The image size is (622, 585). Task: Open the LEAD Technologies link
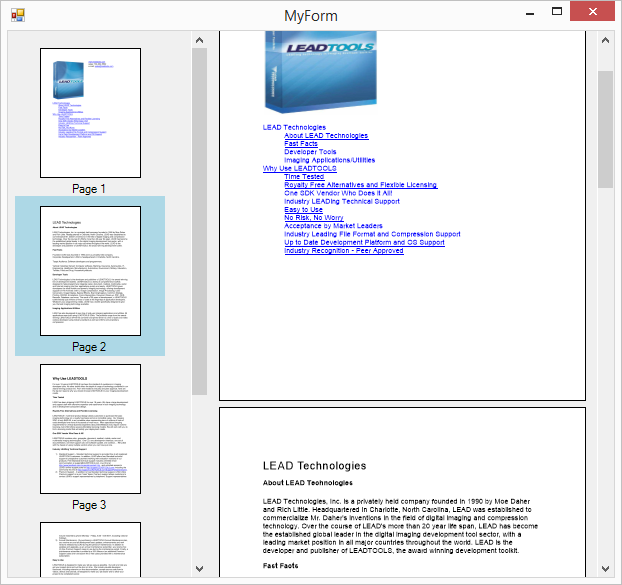coord(294,127)
